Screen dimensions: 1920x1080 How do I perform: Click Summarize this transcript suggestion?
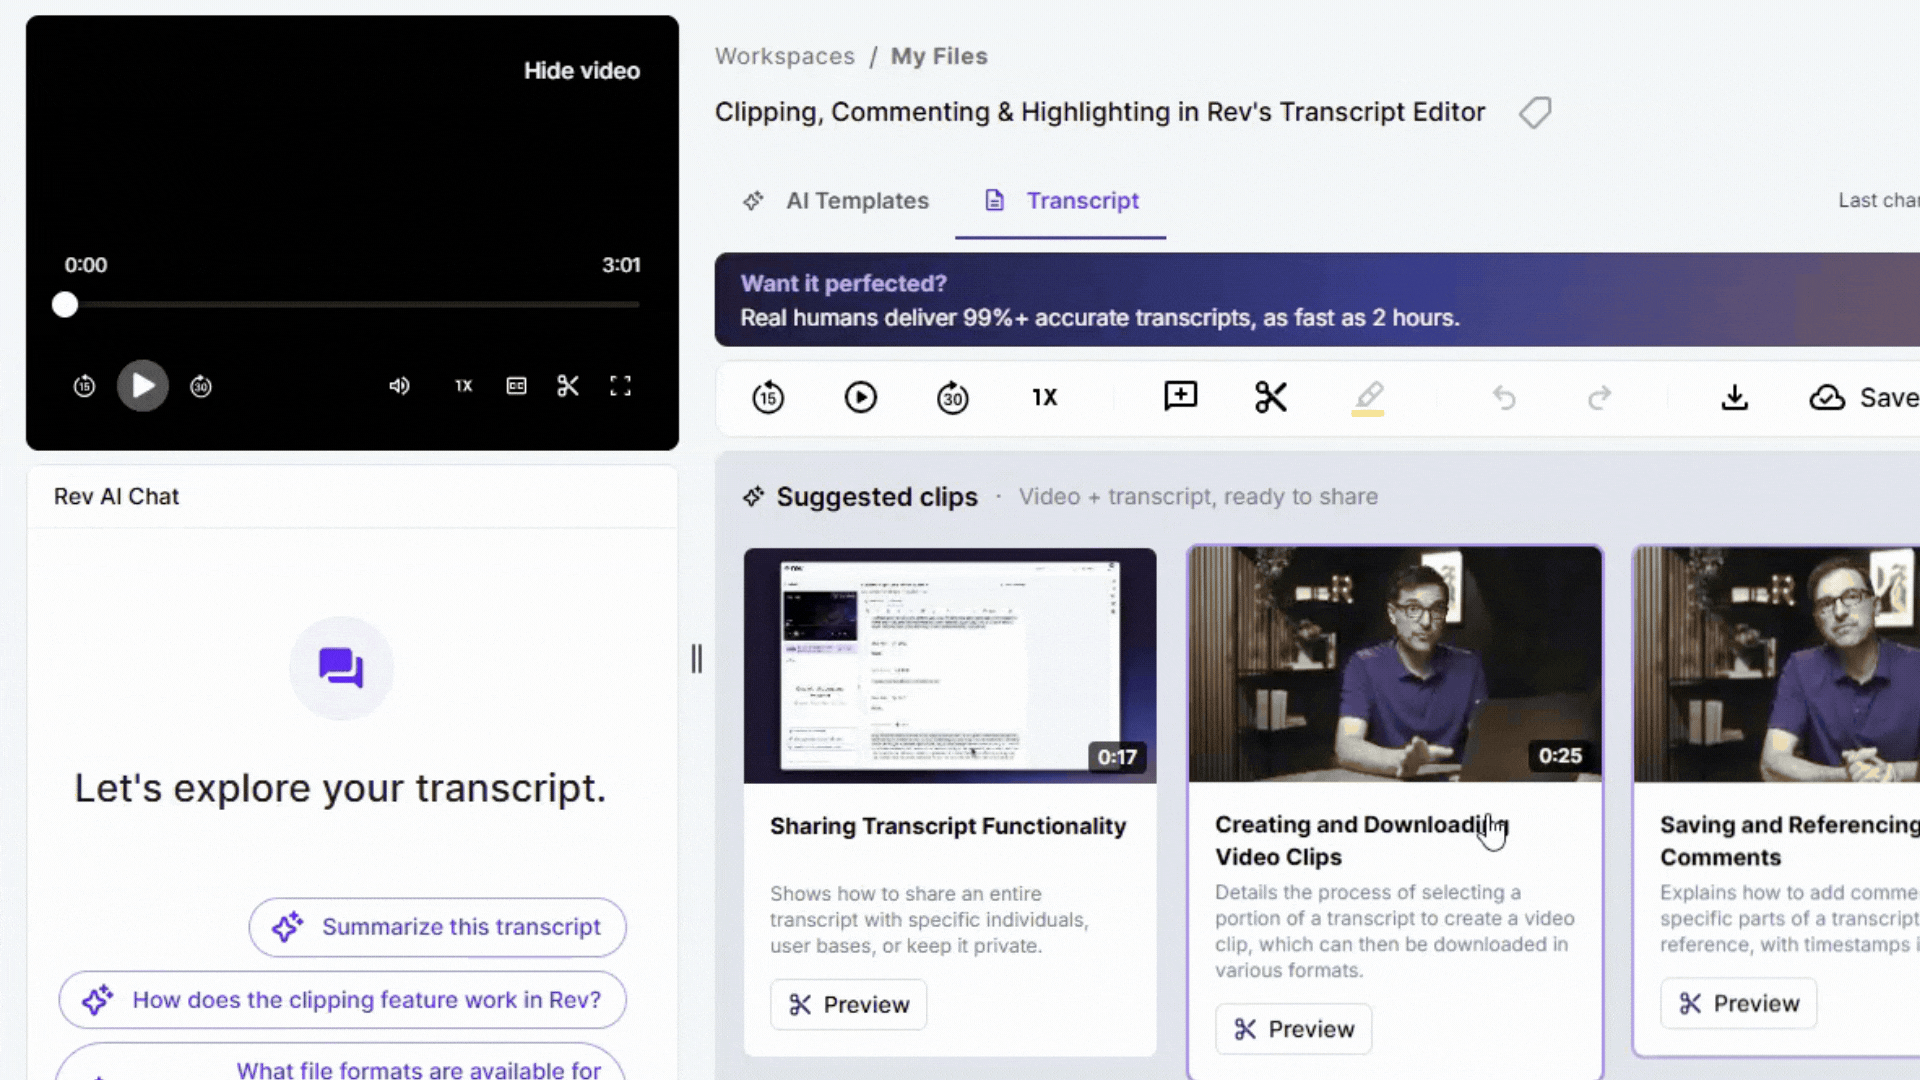[x=437, y=927]
